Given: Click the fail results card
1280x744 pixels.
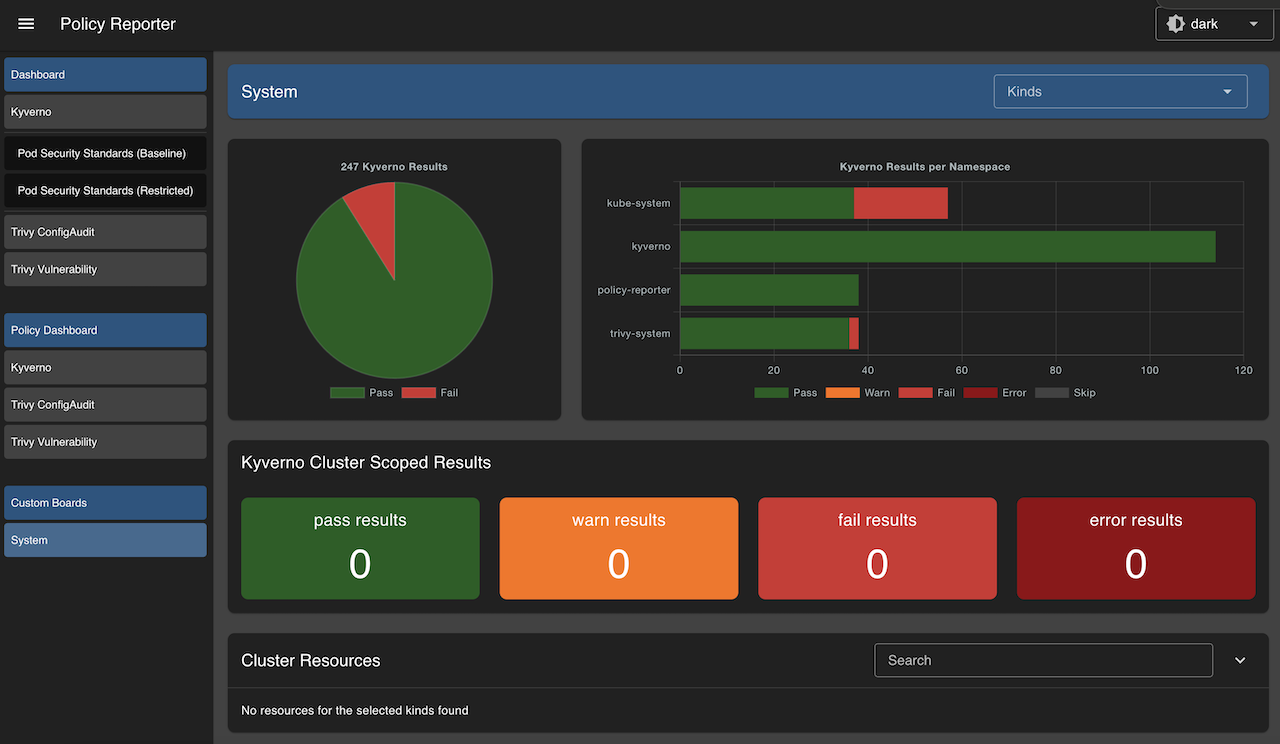Looking at the screenshot, I should click(x=877, y=549).
